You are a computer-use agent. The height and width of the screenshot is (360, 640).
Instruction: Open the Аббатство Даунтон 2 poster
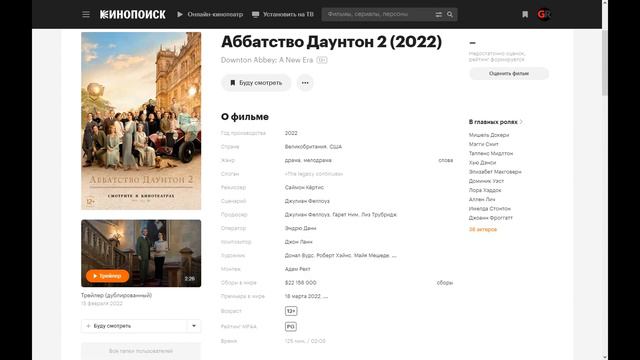[141, 121]
